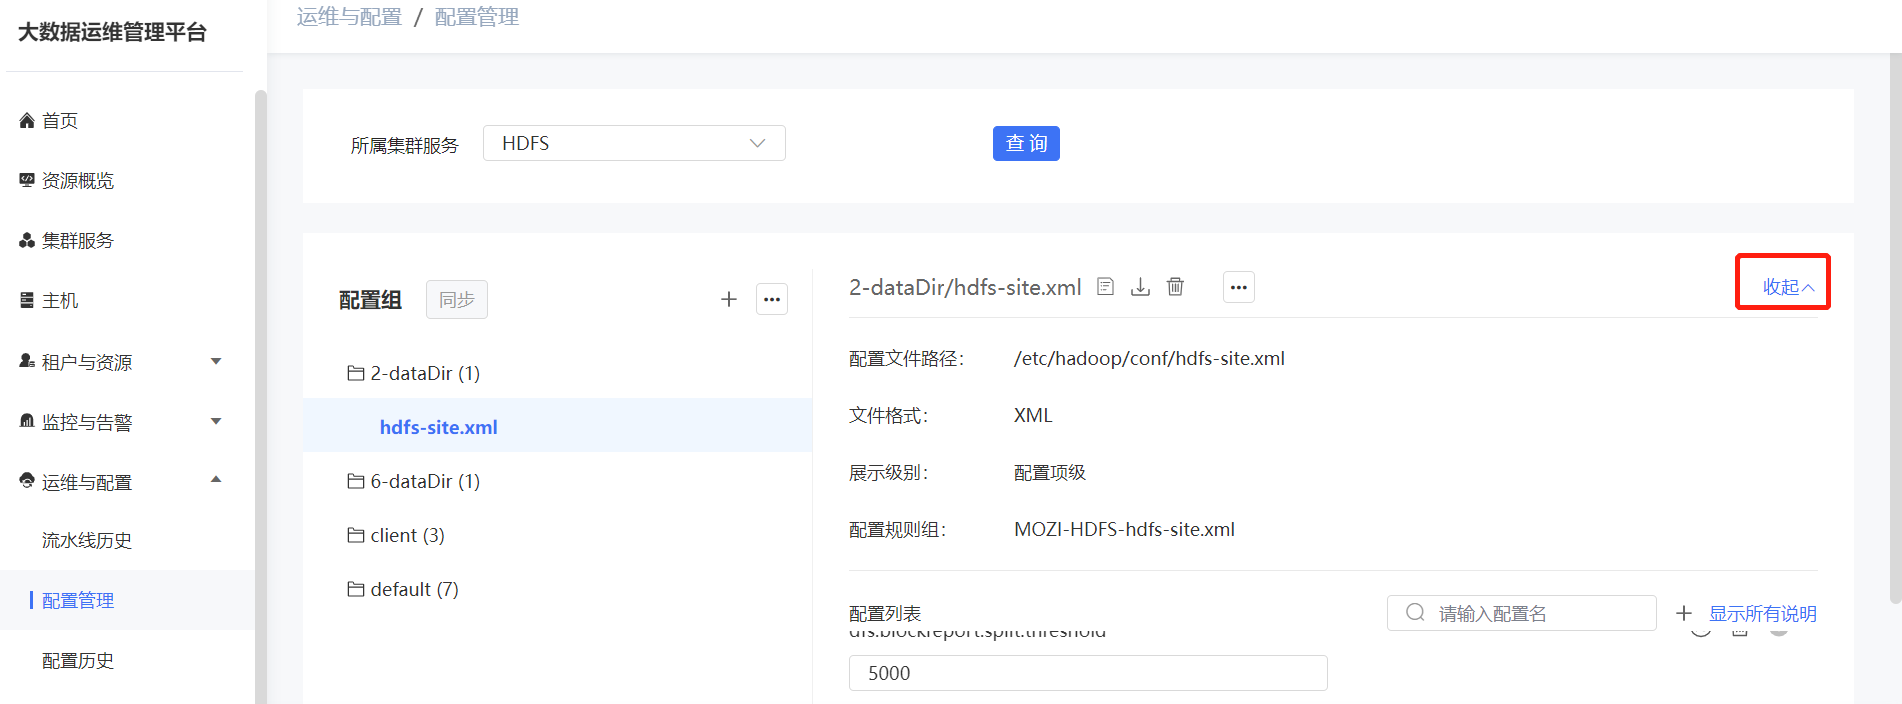This screenshot has height=704, width=1902.
Task: Expand the 监控与告警 sidebar menu
Action: pos(120,422)
